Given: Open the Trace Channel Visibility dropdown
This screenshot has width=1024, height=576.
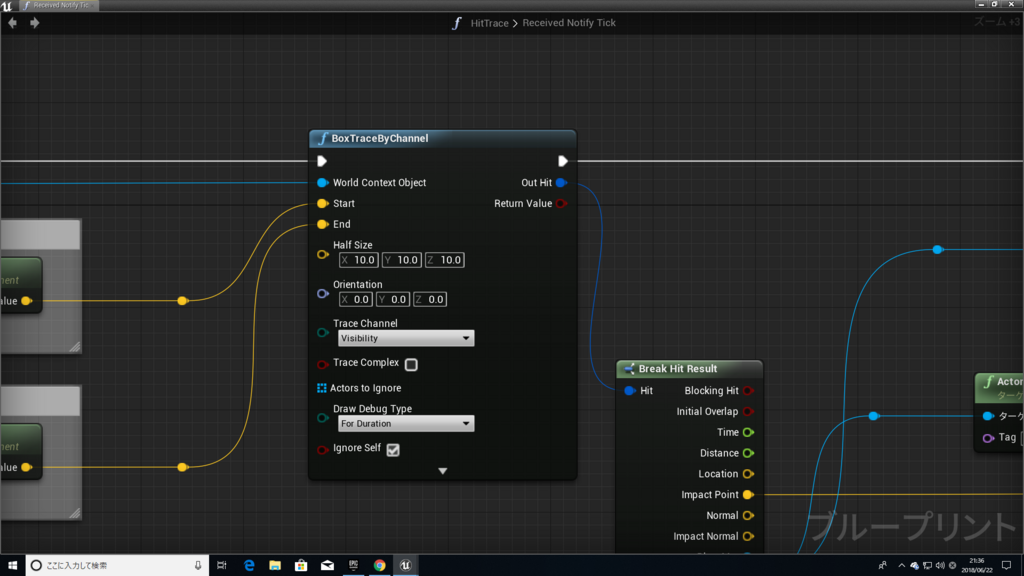Looking at the screenshot, I should coord(406,338).
